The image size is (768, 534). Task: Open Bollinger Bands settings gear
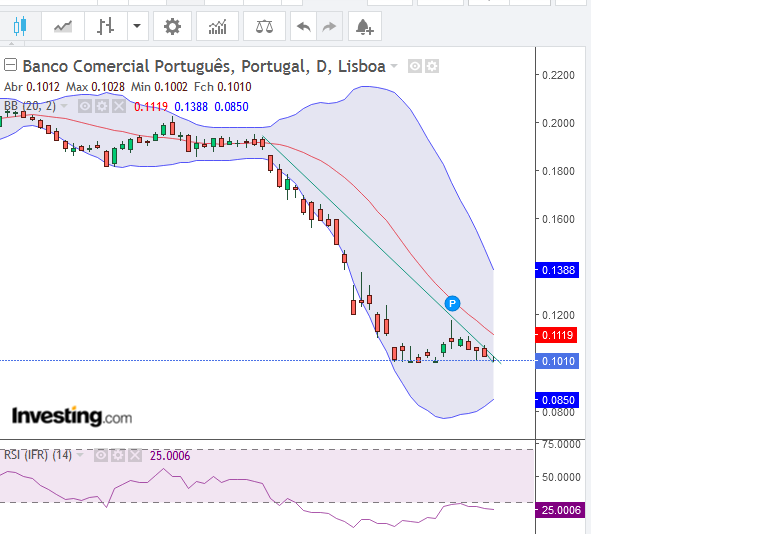[x=102, y=106]
